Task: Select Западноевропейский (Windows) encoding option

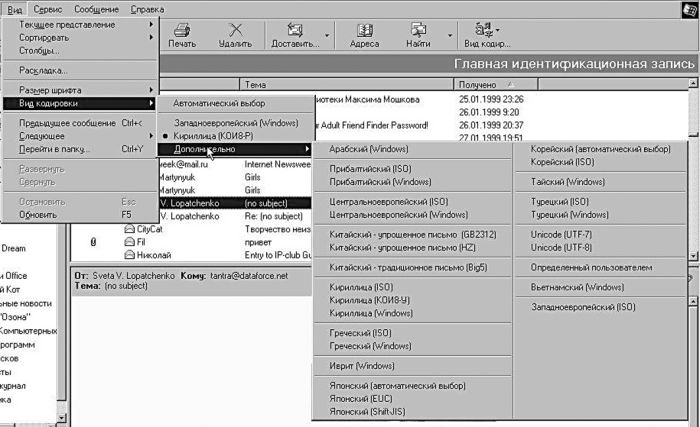Action: click(235, 122)
